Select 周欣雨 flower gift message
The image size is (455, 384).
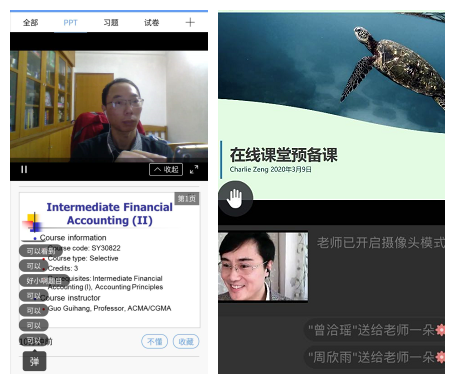tap(375, 357)
